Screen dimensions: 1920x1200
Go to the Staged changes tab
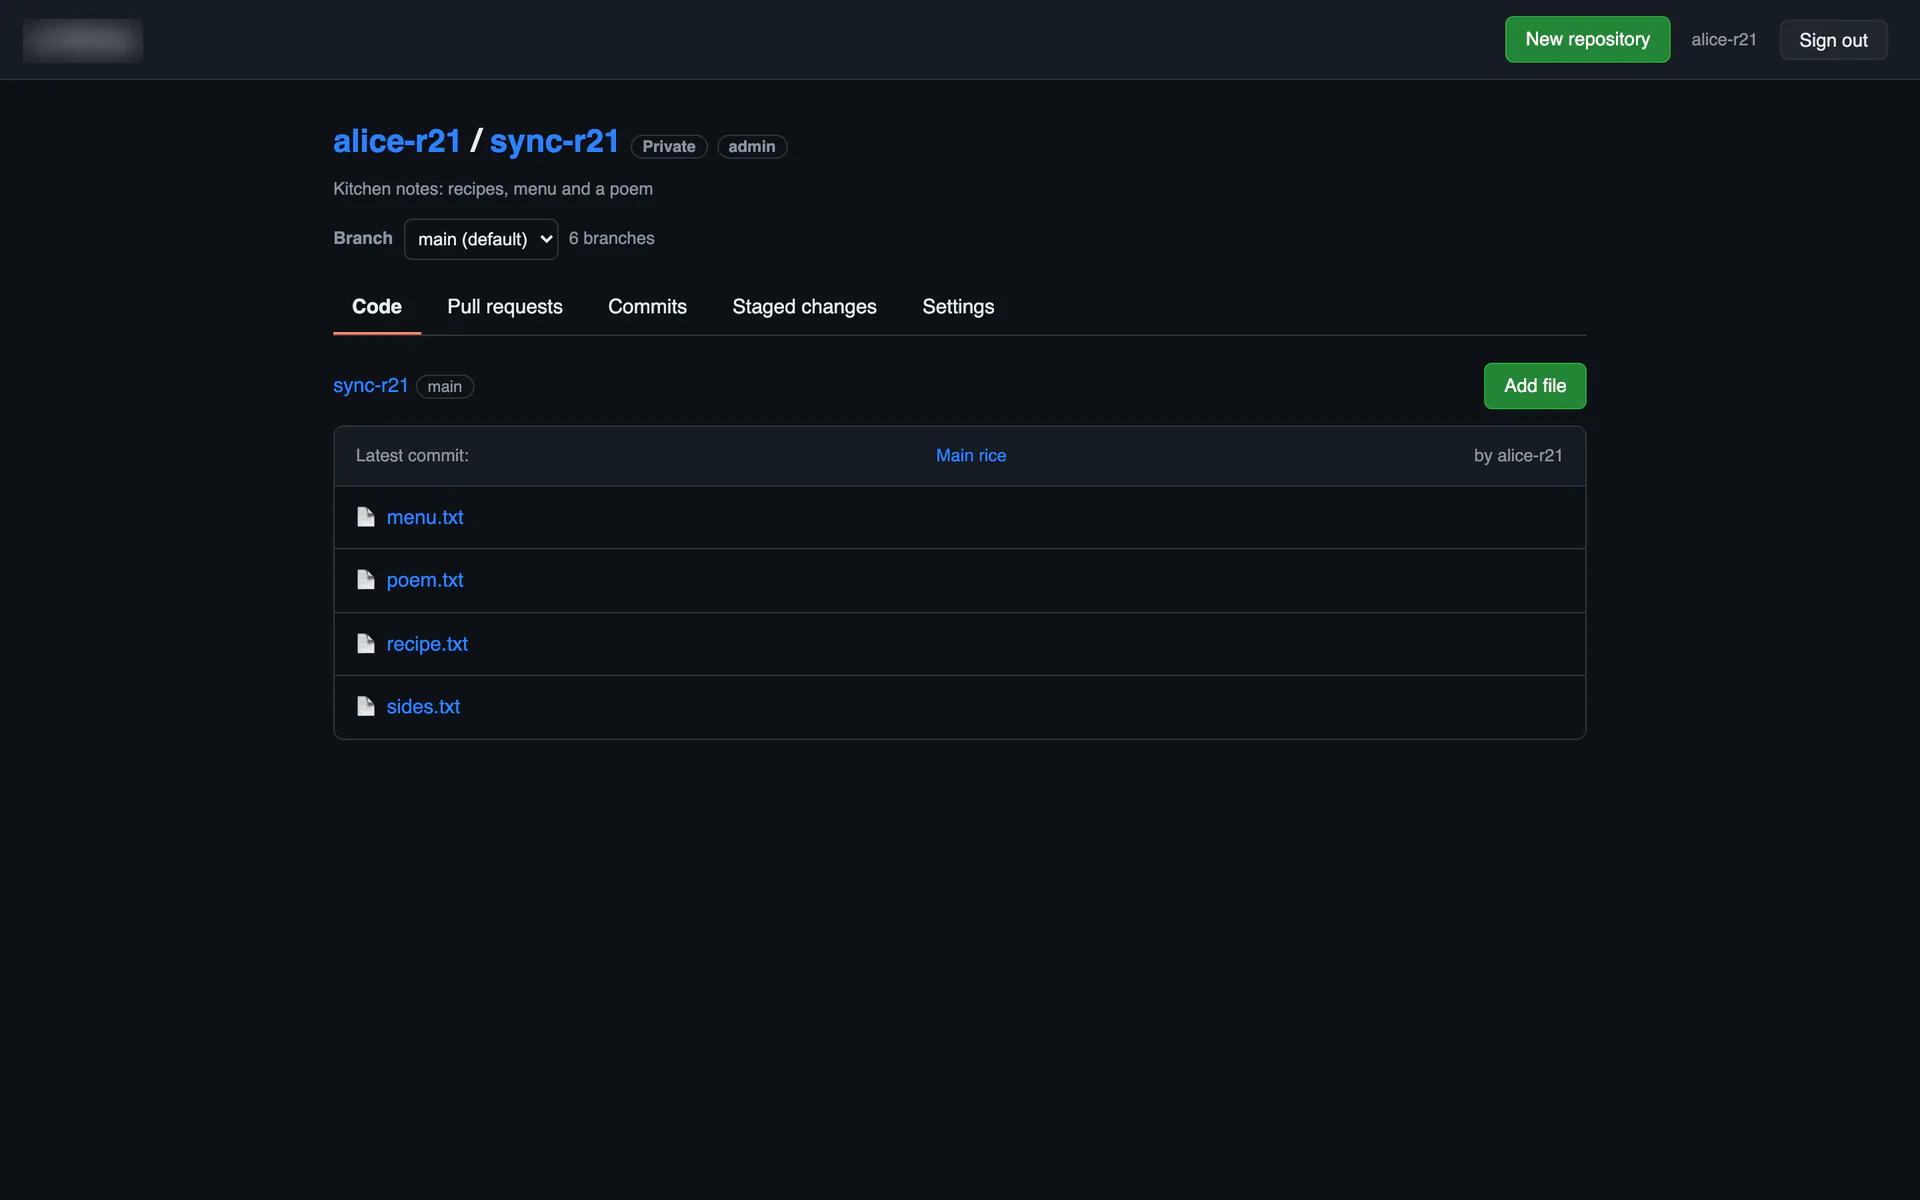tap(804, 307)
